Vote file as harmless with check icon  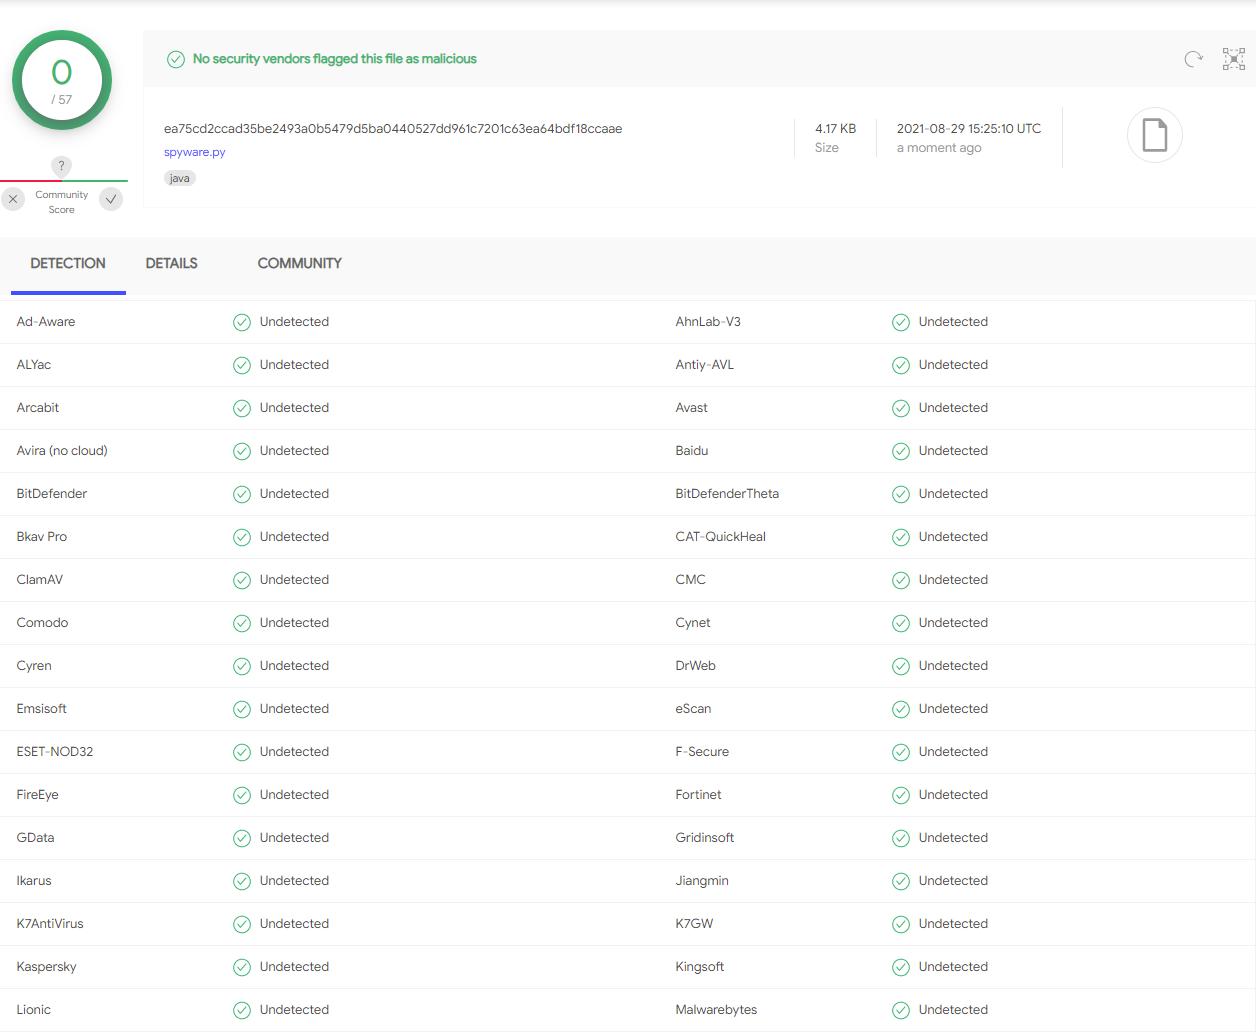(x=111, y=199)
